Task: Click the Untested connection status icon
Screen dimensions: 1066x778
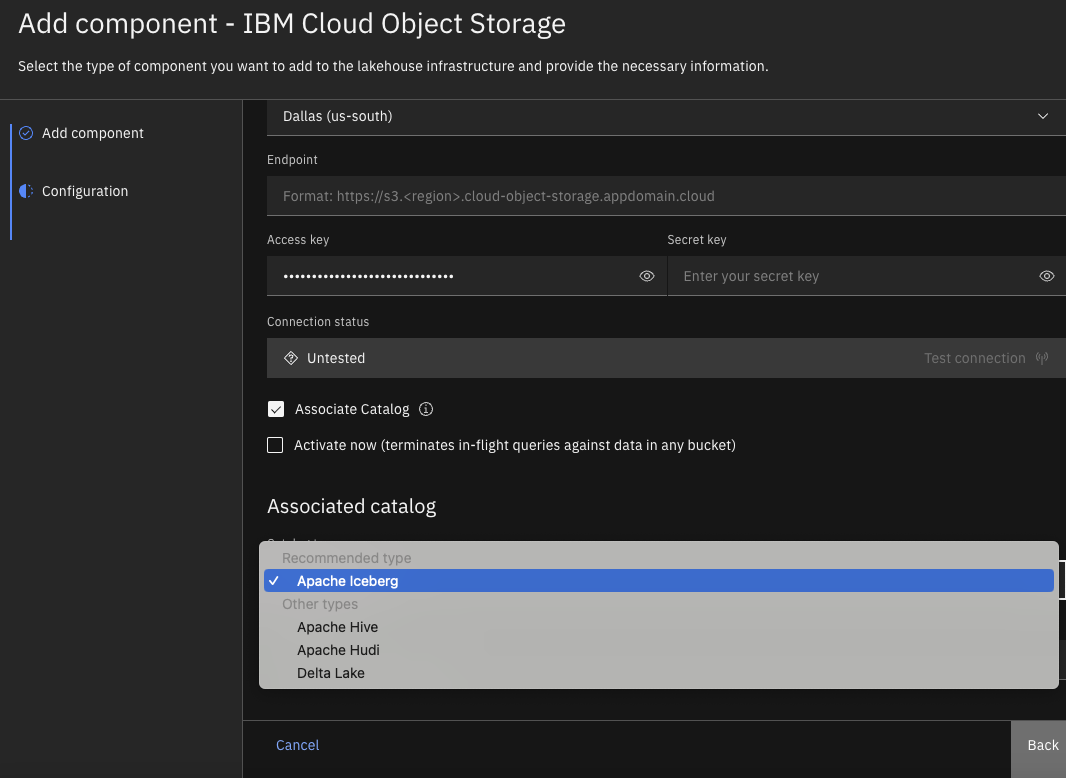Action: click(x=290, y=357)
